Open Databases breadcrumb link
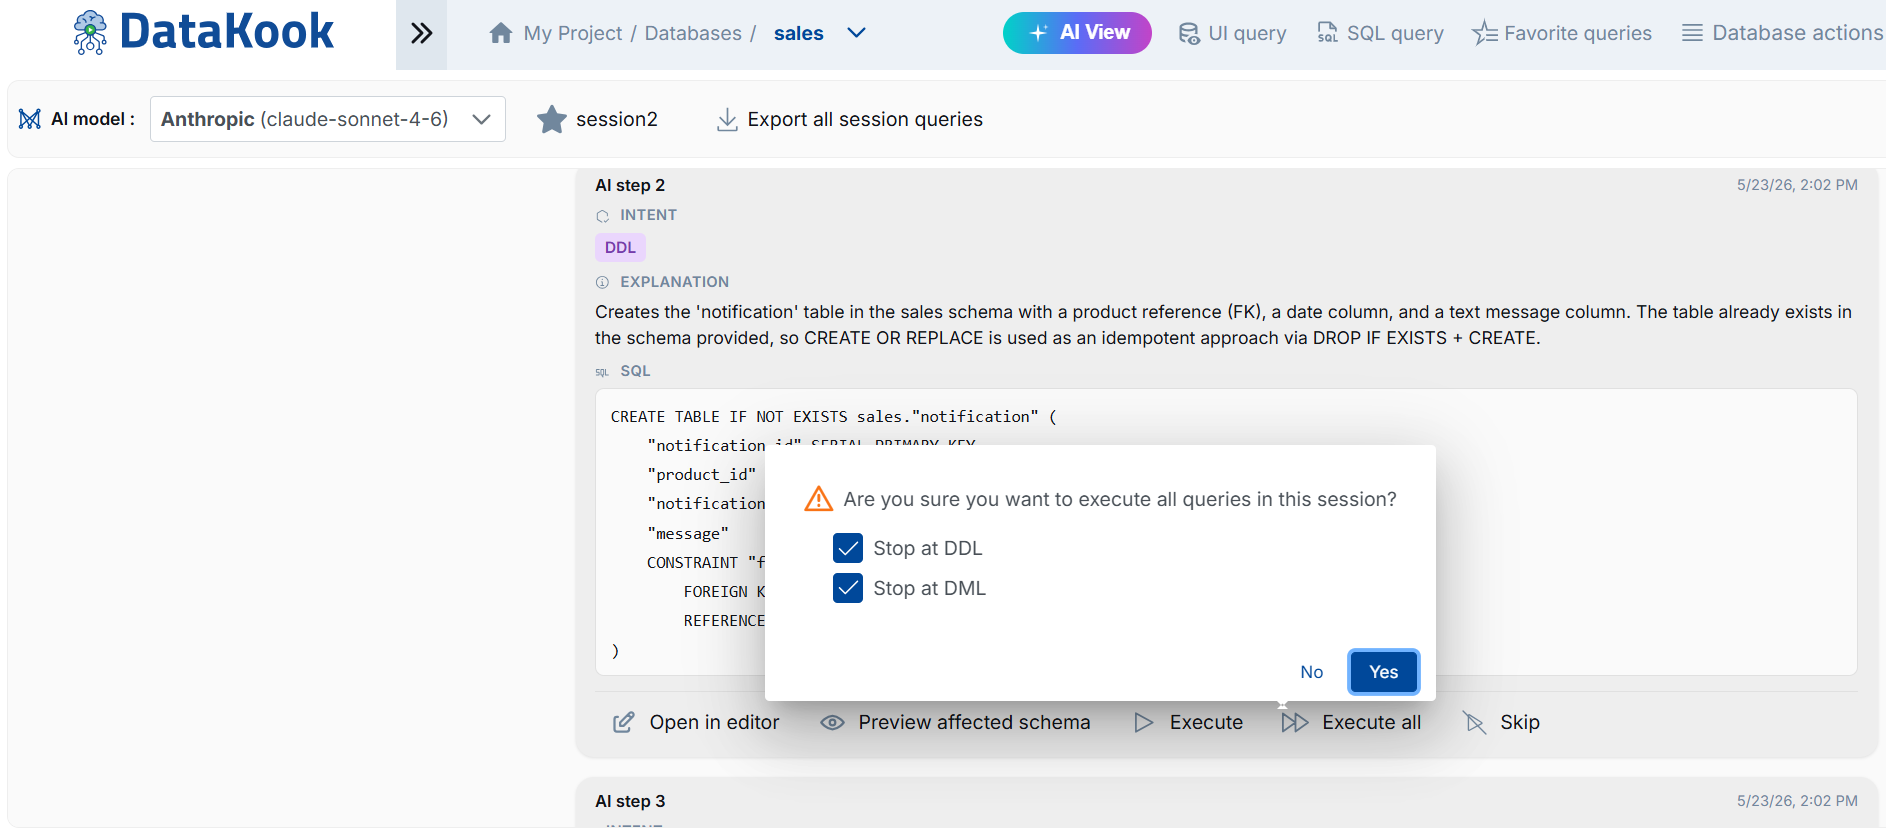Image resolution: width=1886 pixels, height=829 pixels. coord(693,33)
